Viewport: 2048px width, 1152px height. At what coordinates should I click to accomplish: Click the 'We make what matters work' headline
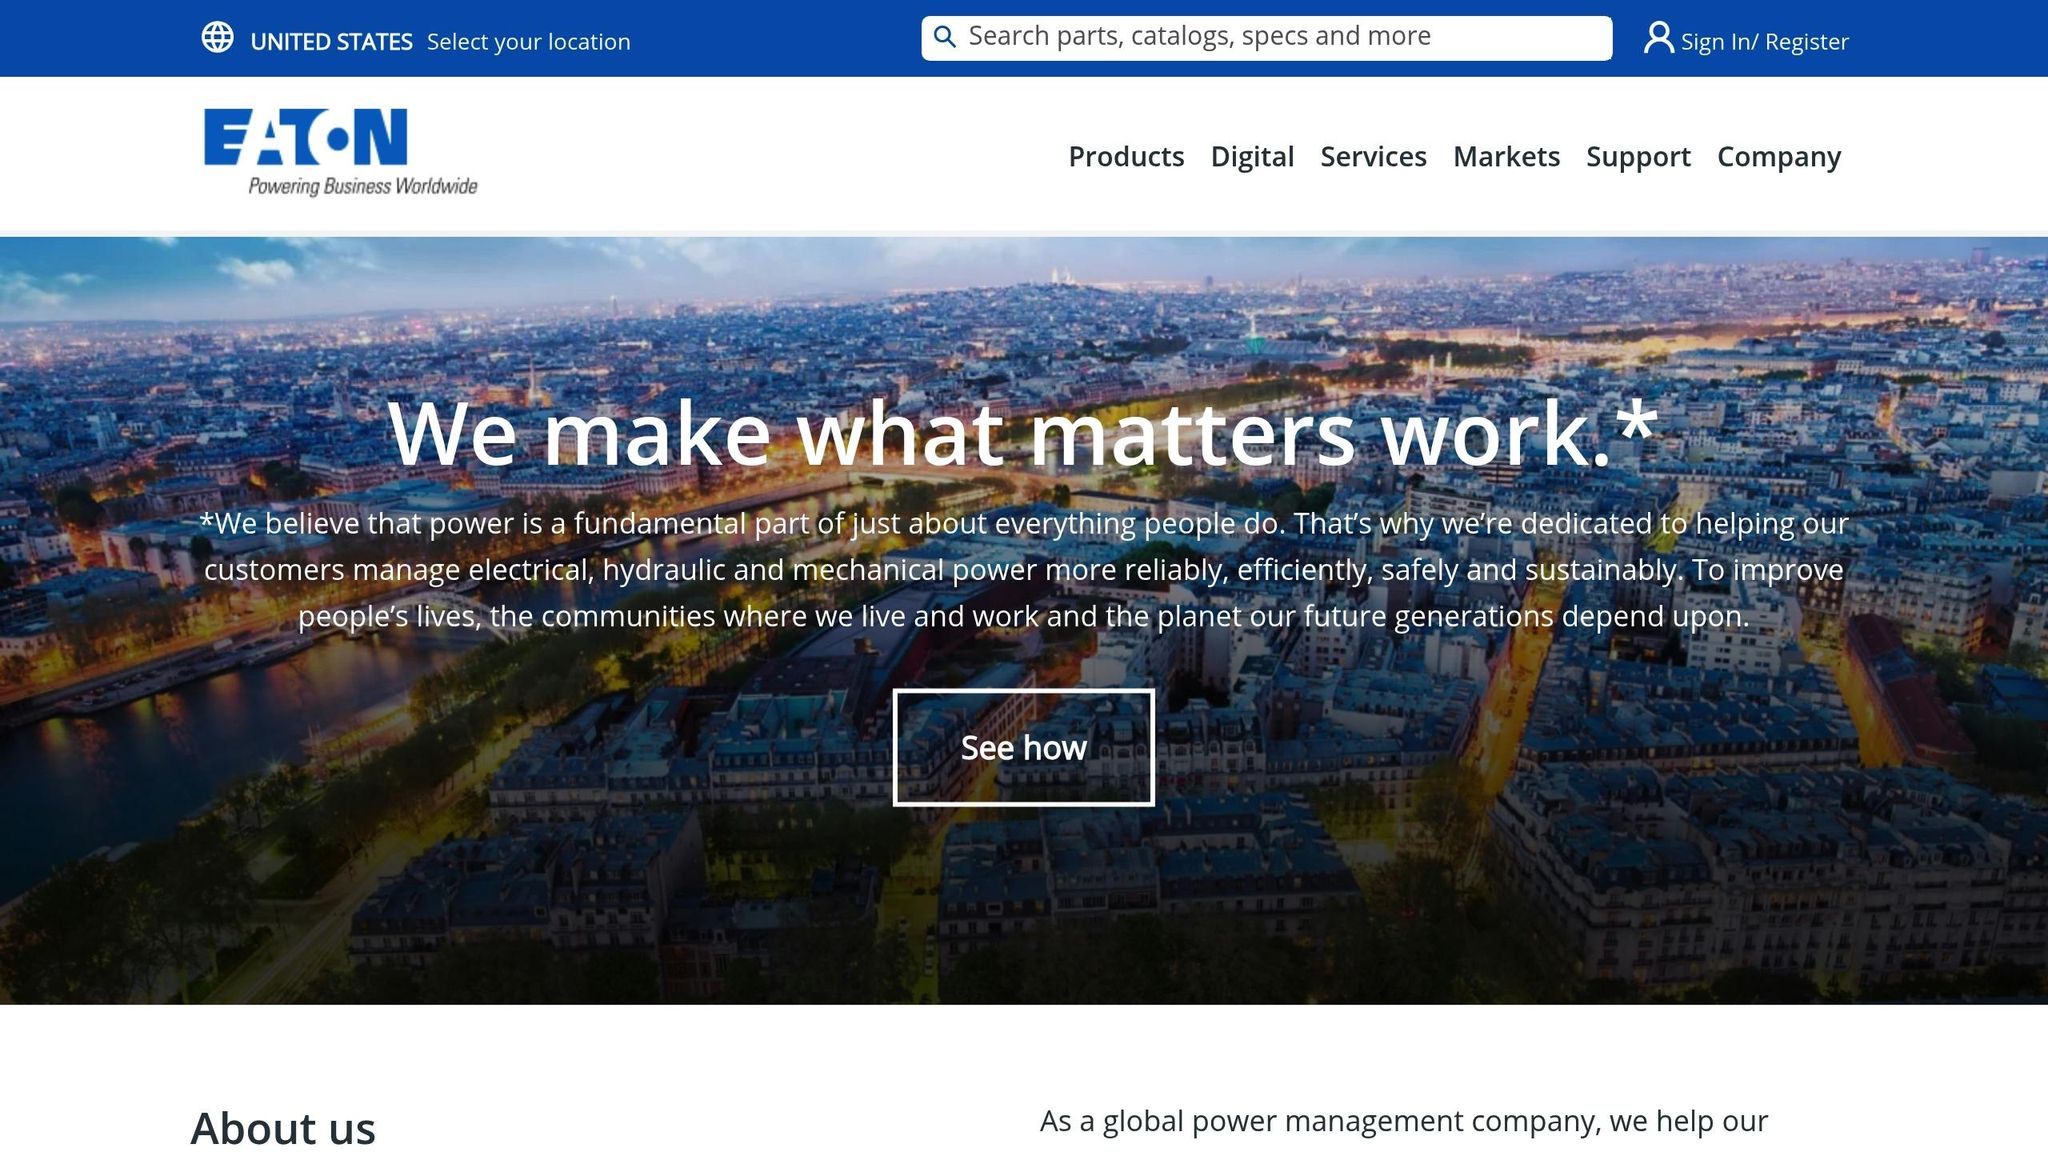(1023, 433)
